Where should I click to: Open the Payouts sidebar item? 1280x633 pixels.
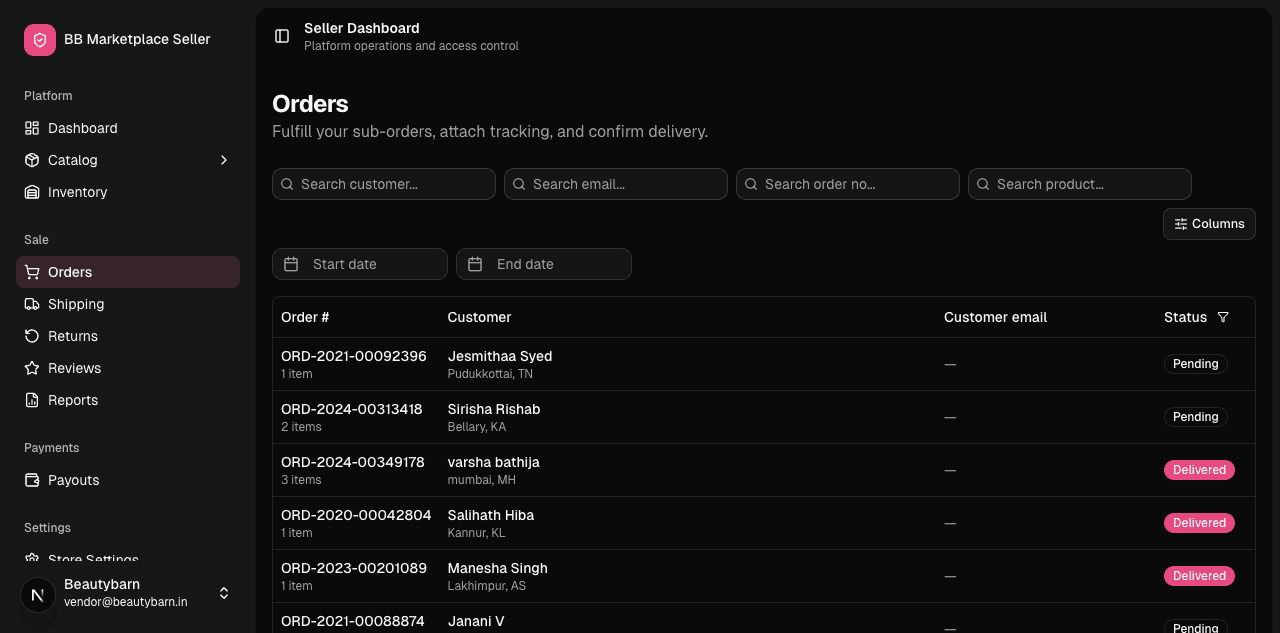coord(128,480)
